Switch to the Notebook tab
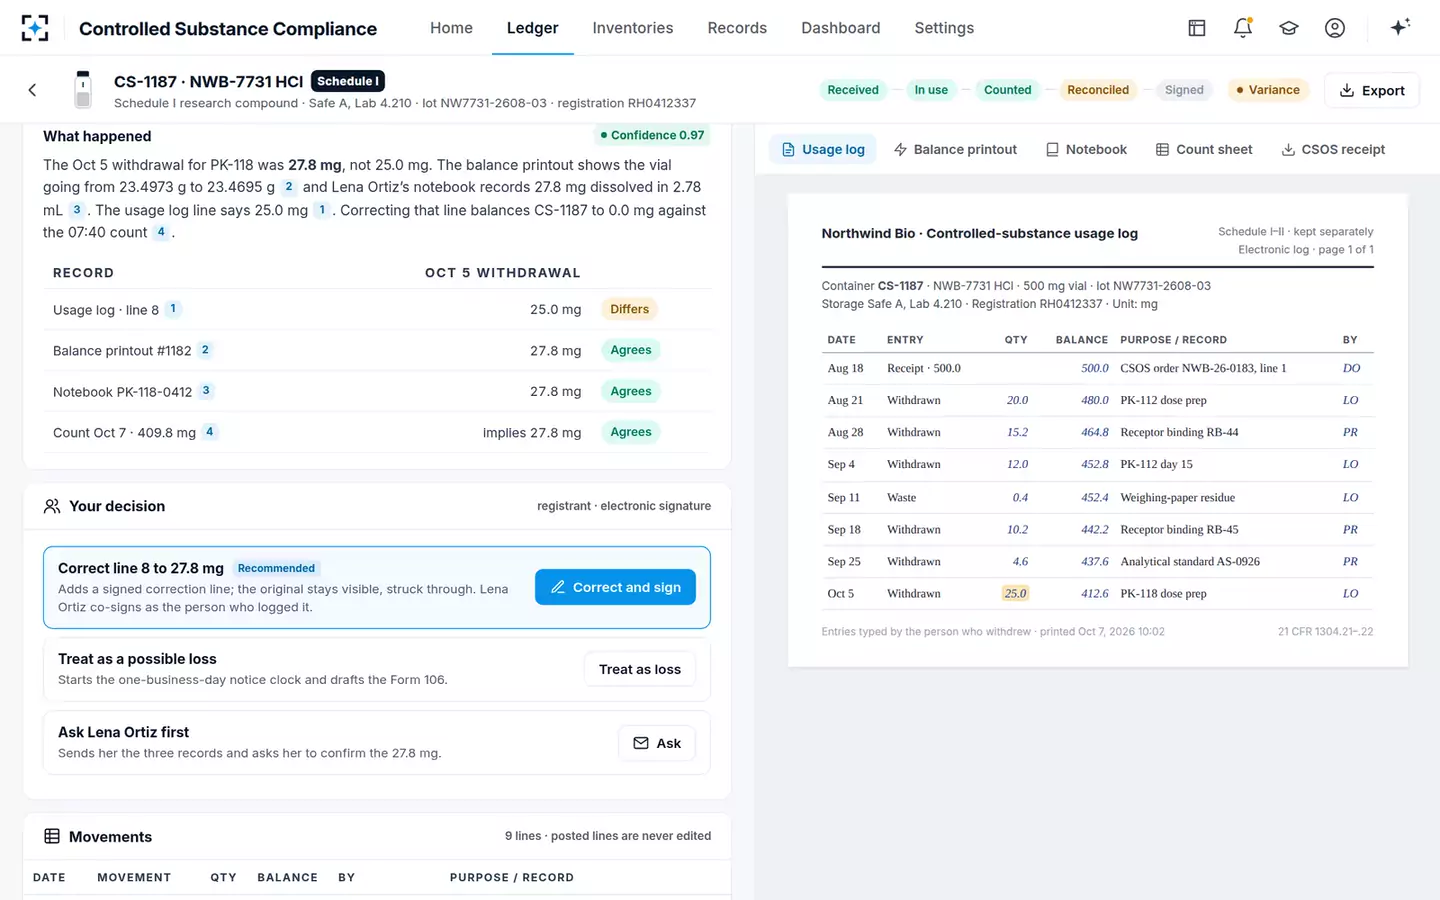The height and width of the screenshot is (900, 1440). (x=1086, y=149)
